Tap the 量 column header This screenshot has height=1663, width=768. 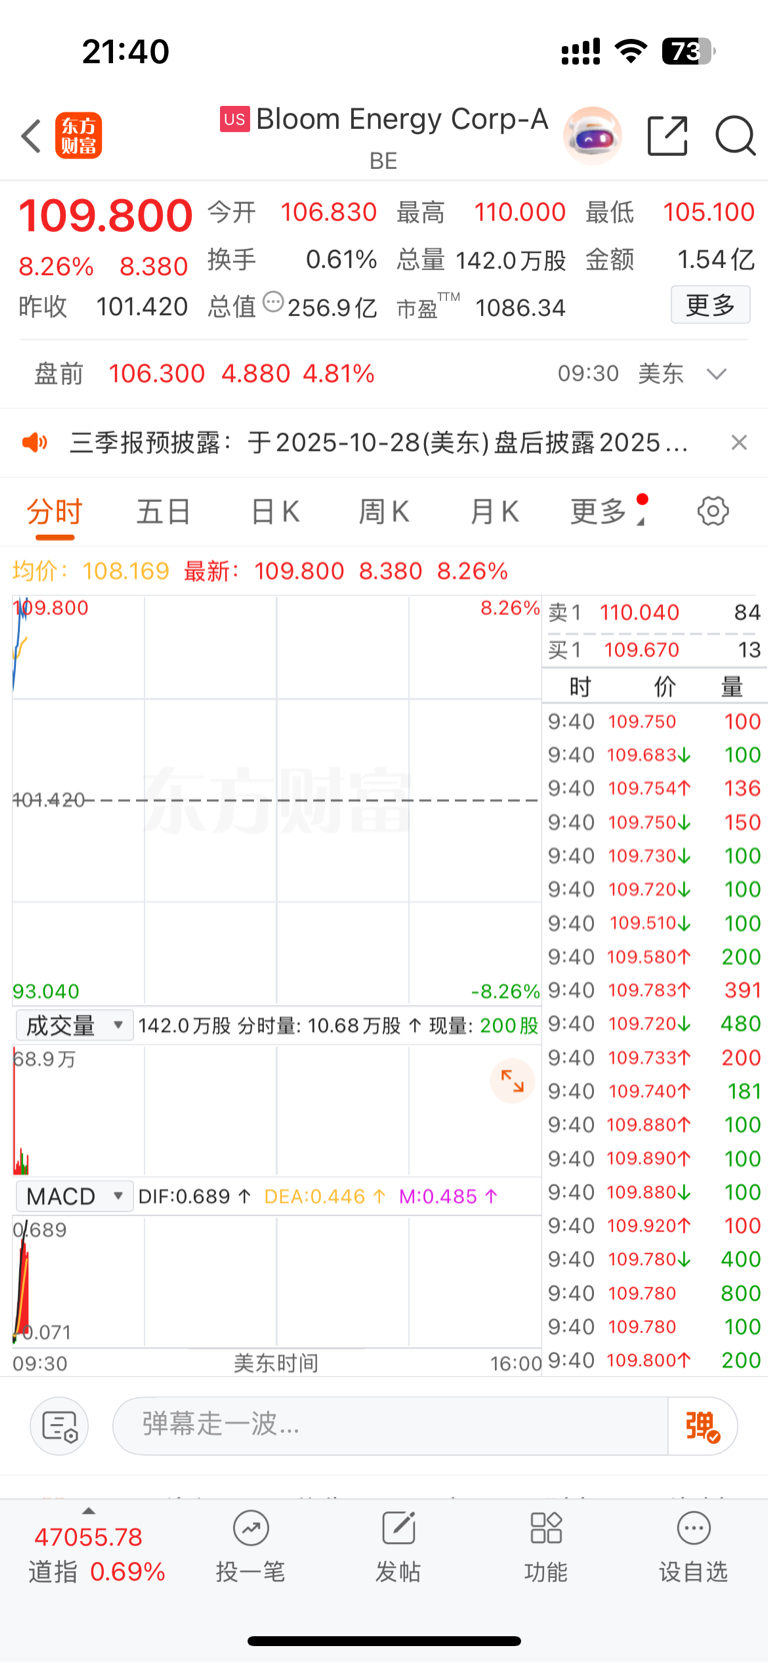tap(732, 687)
